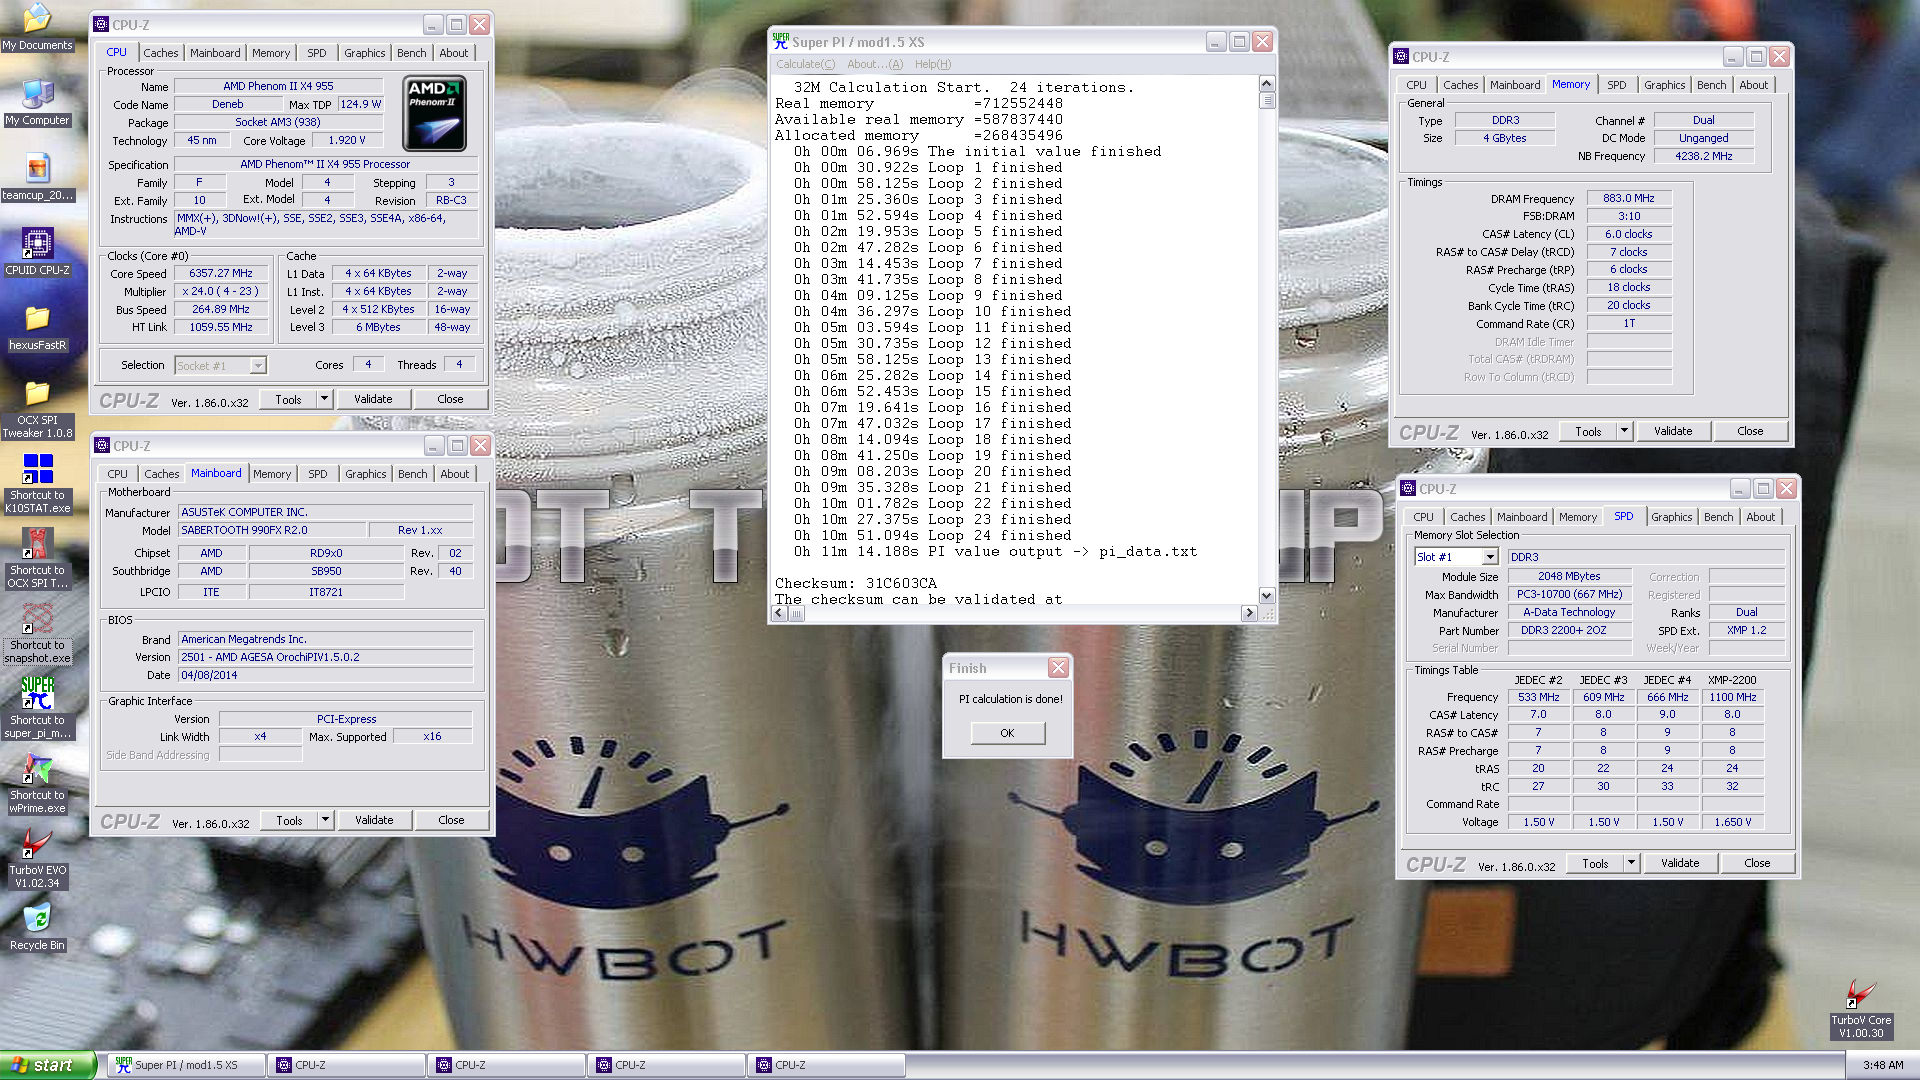Click Super PI window title icon
Image resolution: width=1920 pixels, height=1080 pixels.
pyautogui.click(x=780, y=41)
